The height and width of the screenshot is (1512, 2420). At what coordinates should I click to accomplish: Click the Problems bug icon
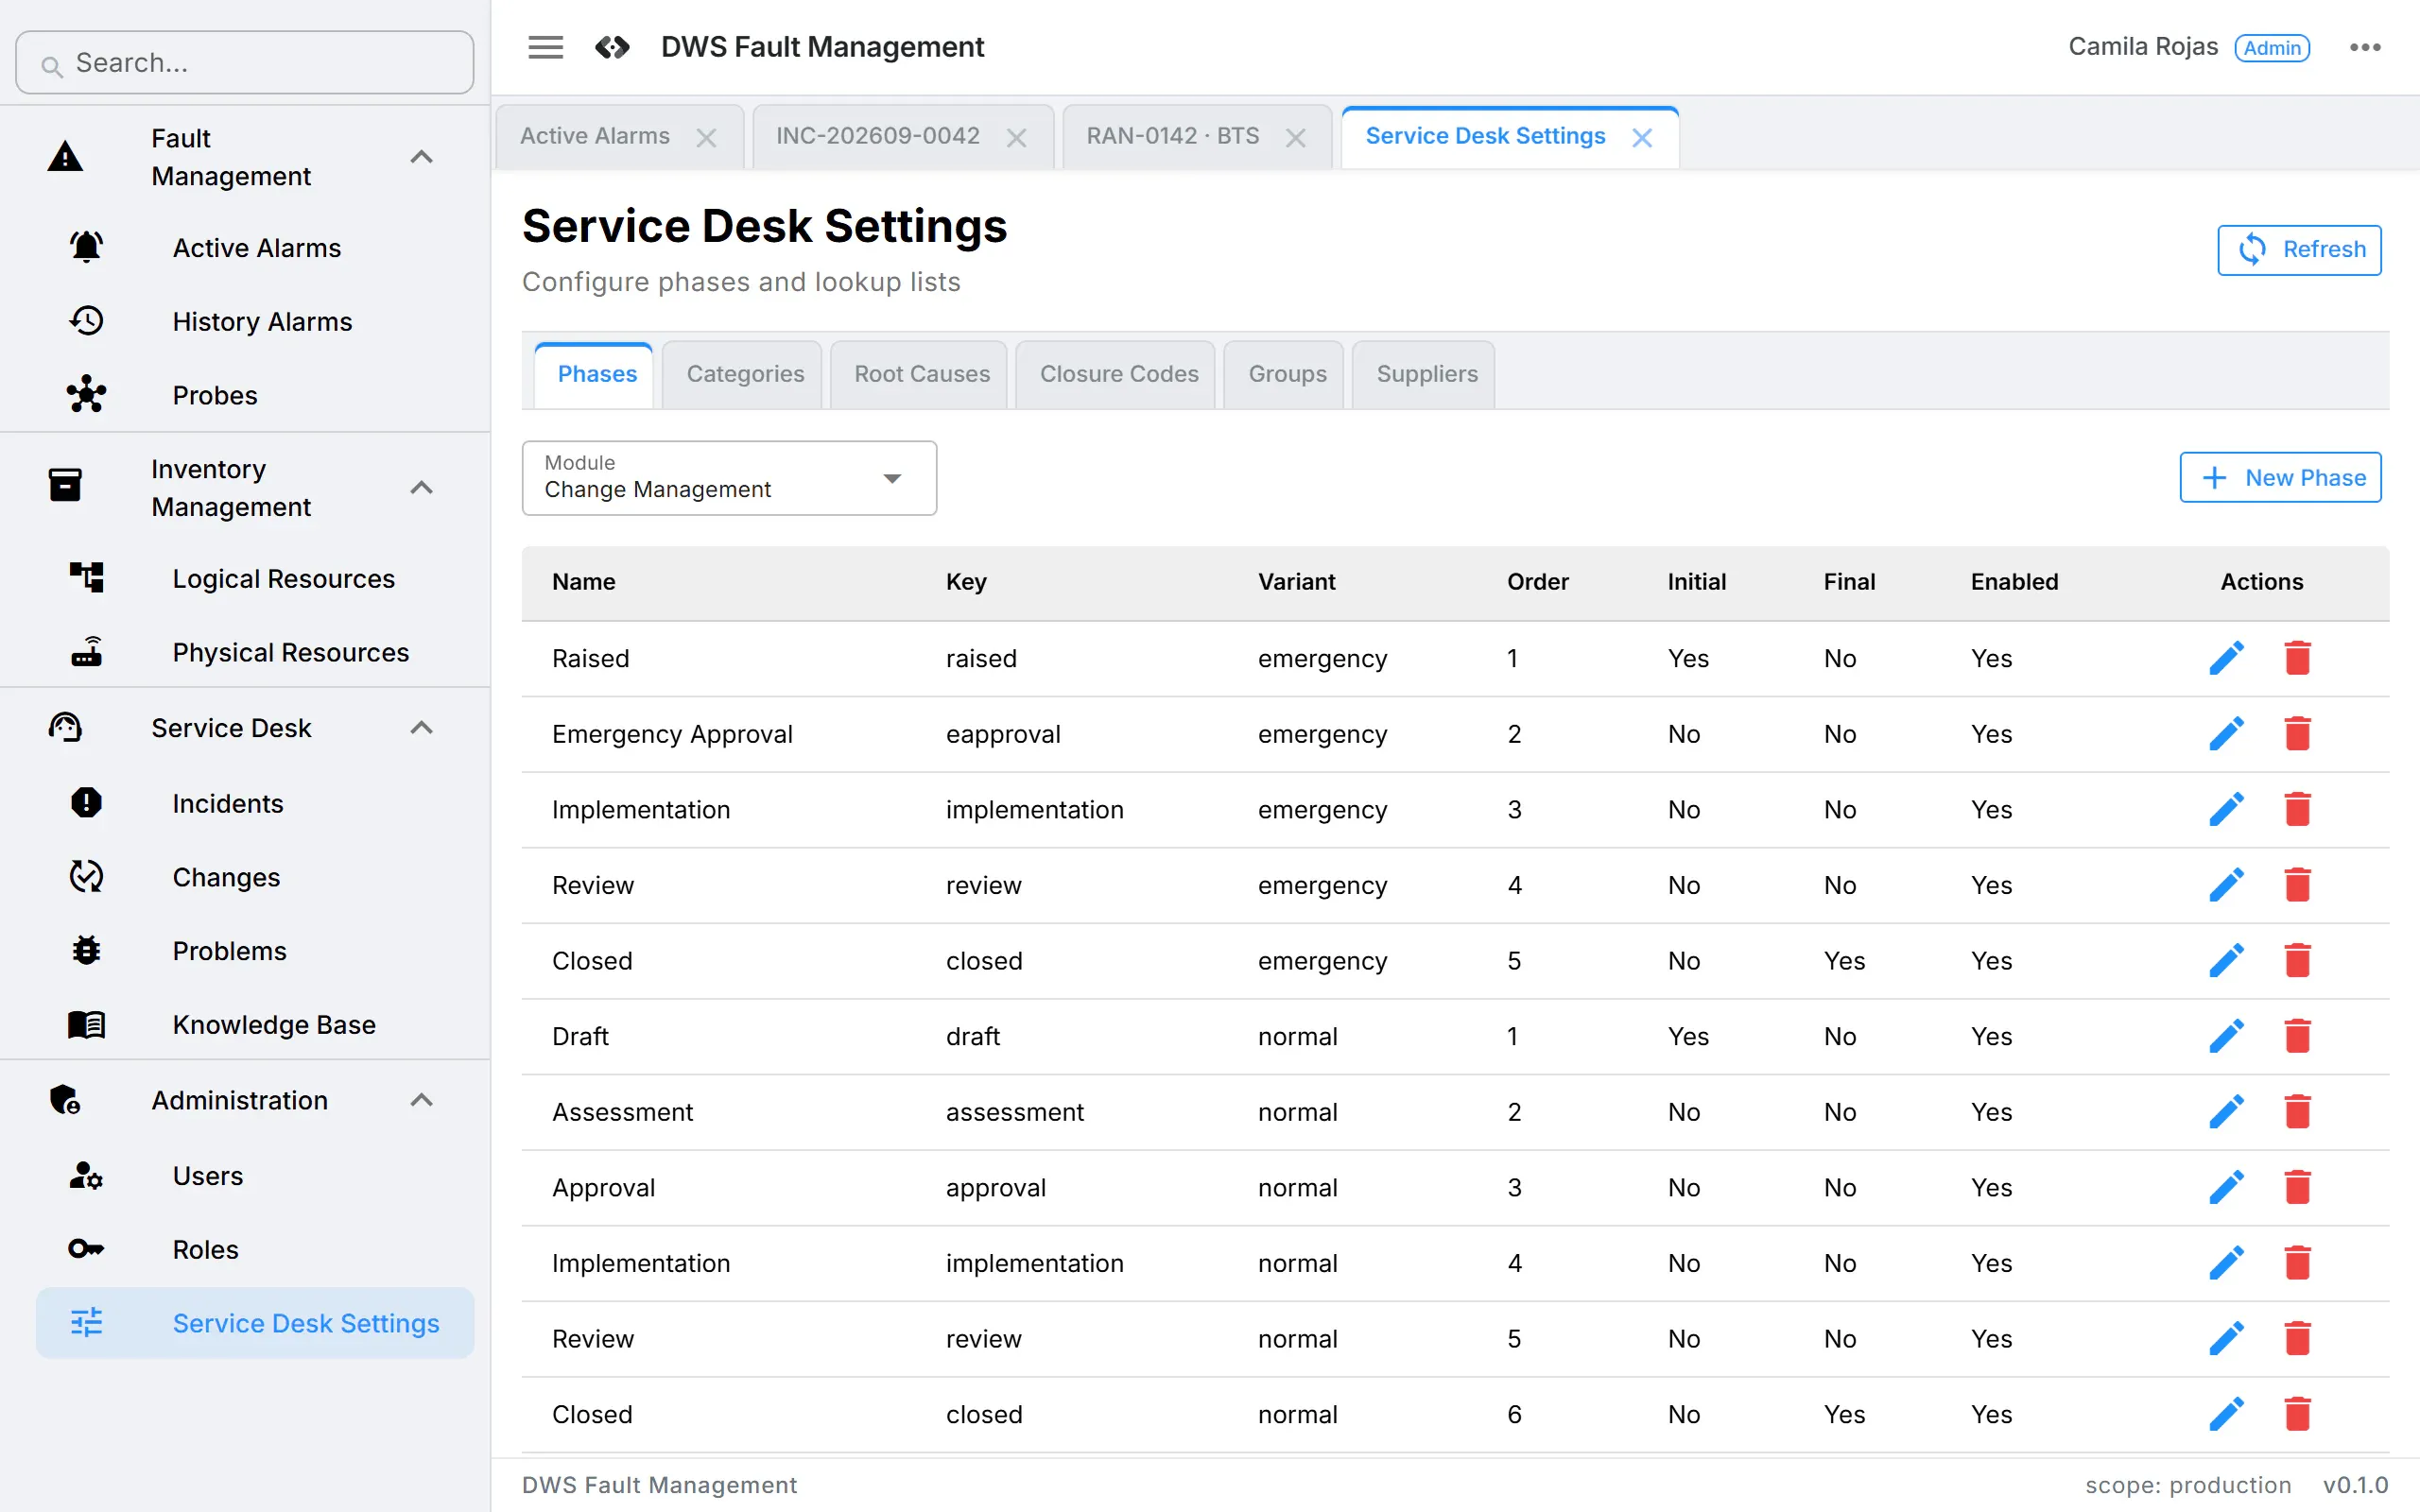click(x=86, y=951)
